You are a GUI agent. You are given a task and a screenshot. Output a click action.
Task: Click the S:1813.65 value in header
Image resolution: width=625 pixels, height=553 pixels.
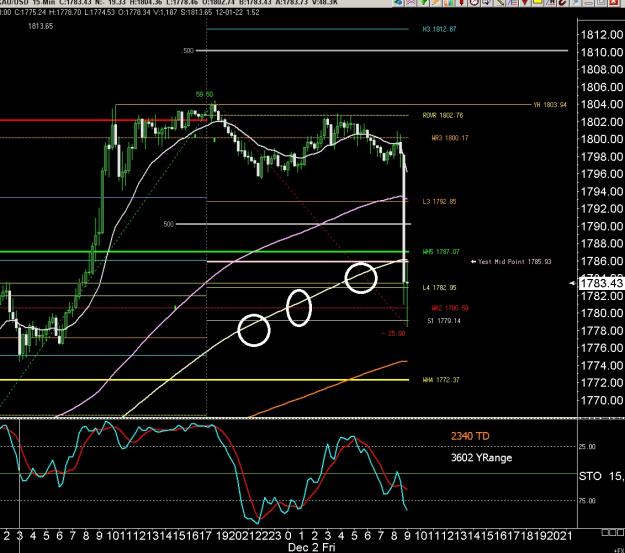coord(197,12)
